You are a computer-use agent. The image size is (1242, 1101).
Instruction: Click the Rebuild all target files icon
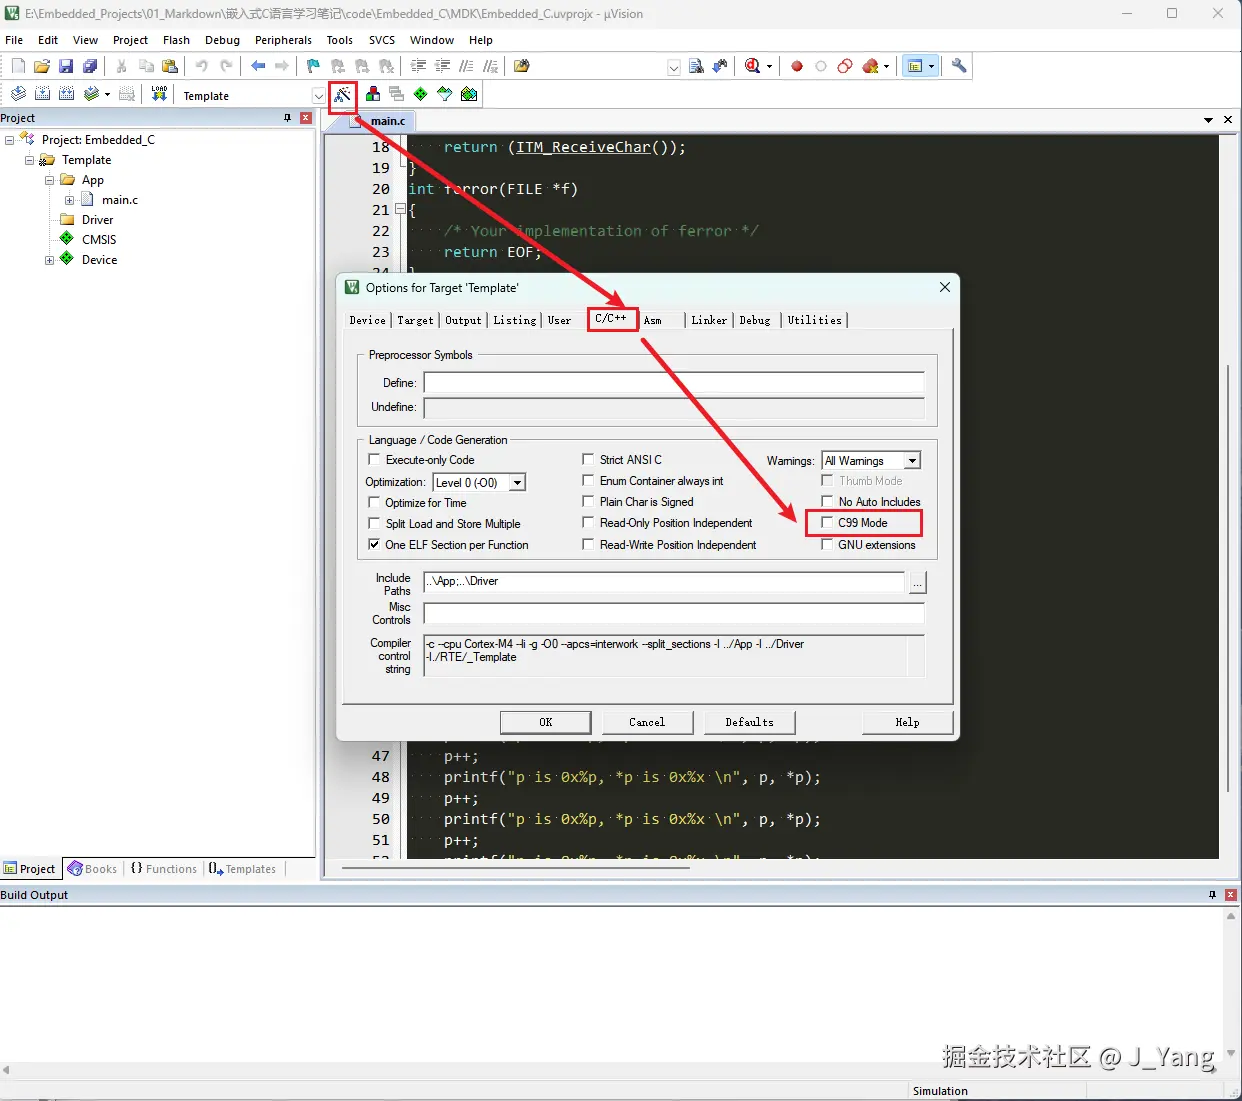[66, 94]
